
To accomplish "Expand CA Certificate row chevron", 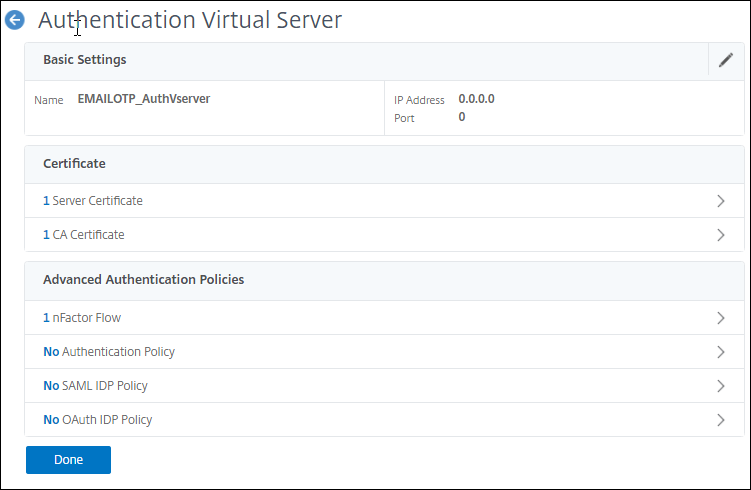I will [721, 235].
